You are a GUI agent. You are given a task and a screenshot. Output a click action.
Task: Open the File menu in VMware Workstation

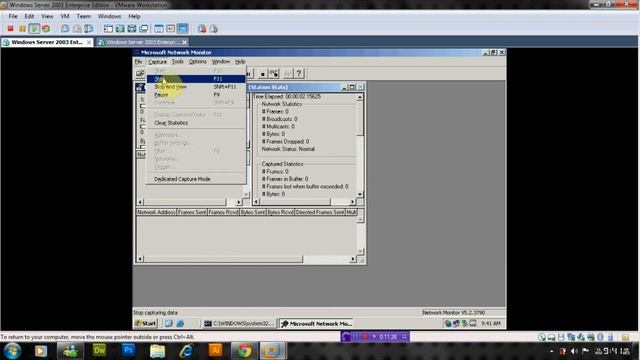tap(13, 16)
